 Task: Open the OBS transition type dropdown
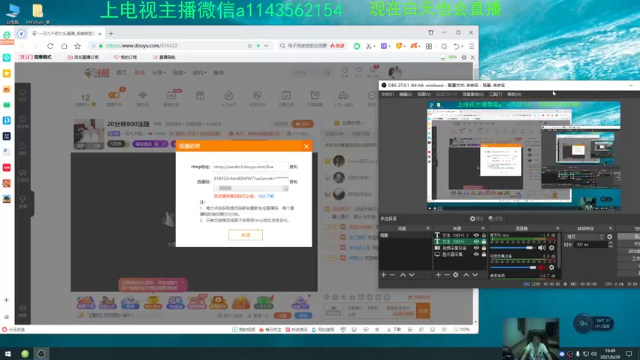(584, 237)
